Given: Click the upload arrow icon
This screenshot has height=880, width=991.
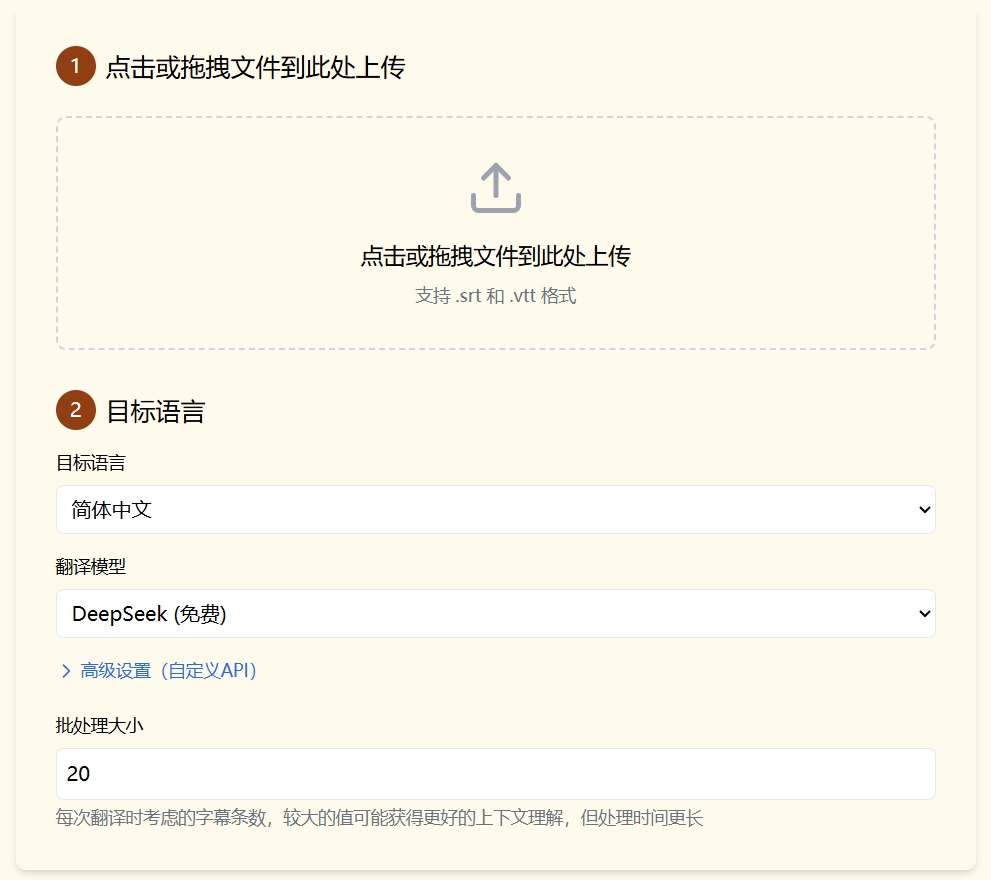Looking at the screenshot, I should (496, 188).
